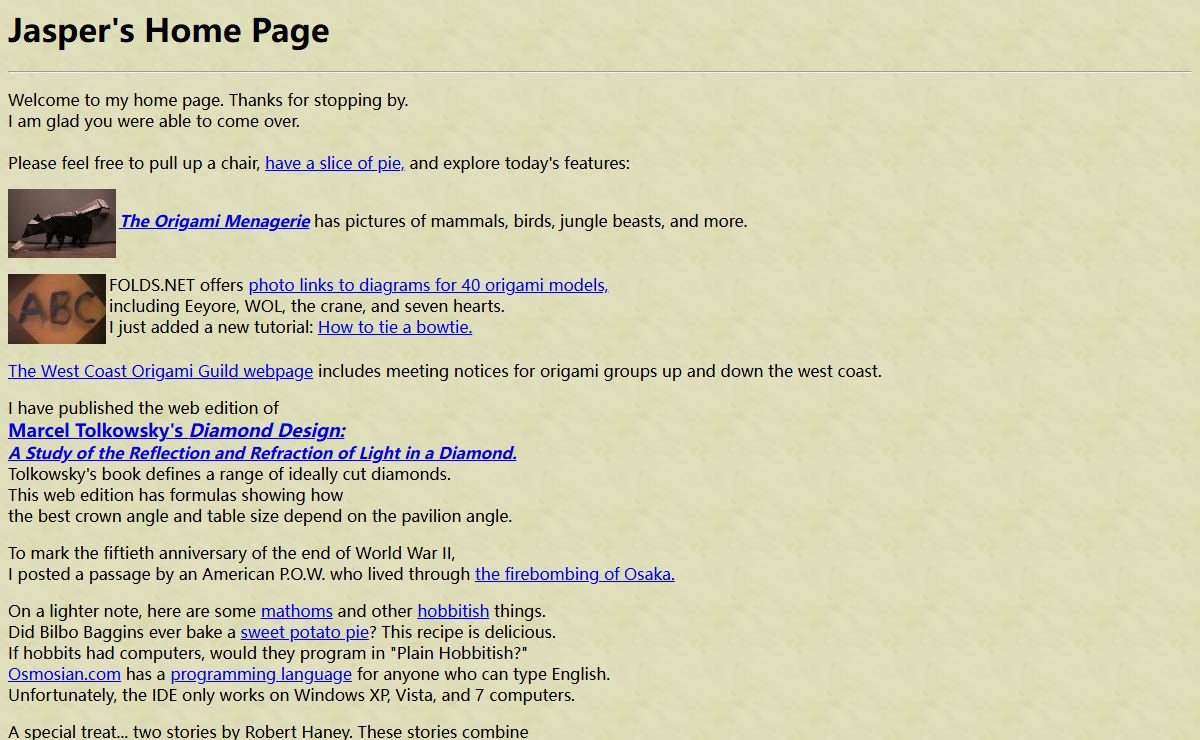Screen dimensions: 1200x740
Task: Visit The West Coast Origami Guild webpage
Action: click(x=160, y=371)
